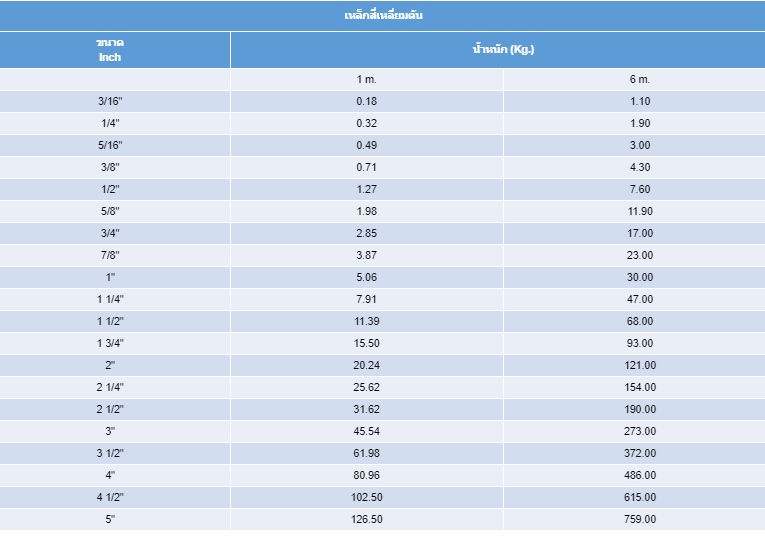Select the 7/8" size cell

point(110,255)
